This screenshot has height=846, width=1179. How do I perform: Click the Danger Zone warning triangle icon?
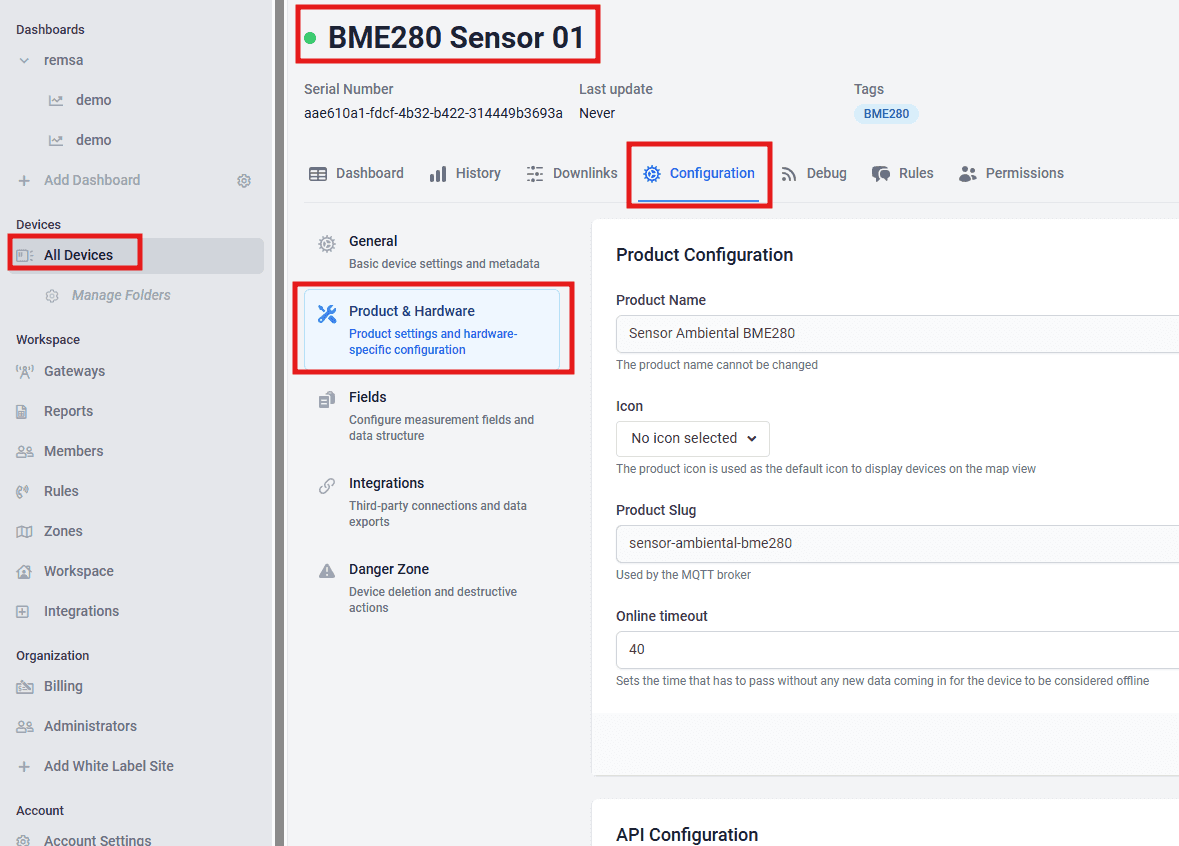327,571
